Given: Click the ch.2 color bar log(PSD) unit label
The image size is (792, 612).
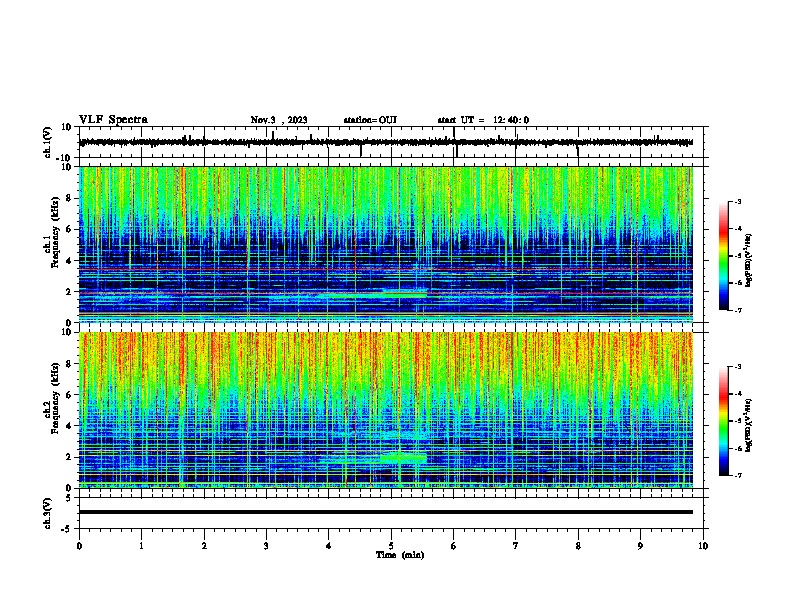Looking at the screenshot, I should tap(749, 425).
